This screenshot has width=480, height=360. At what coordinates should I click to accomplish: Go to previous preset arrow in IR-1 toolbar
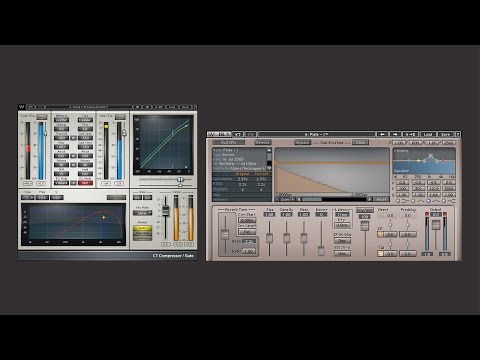pos(382,134)
